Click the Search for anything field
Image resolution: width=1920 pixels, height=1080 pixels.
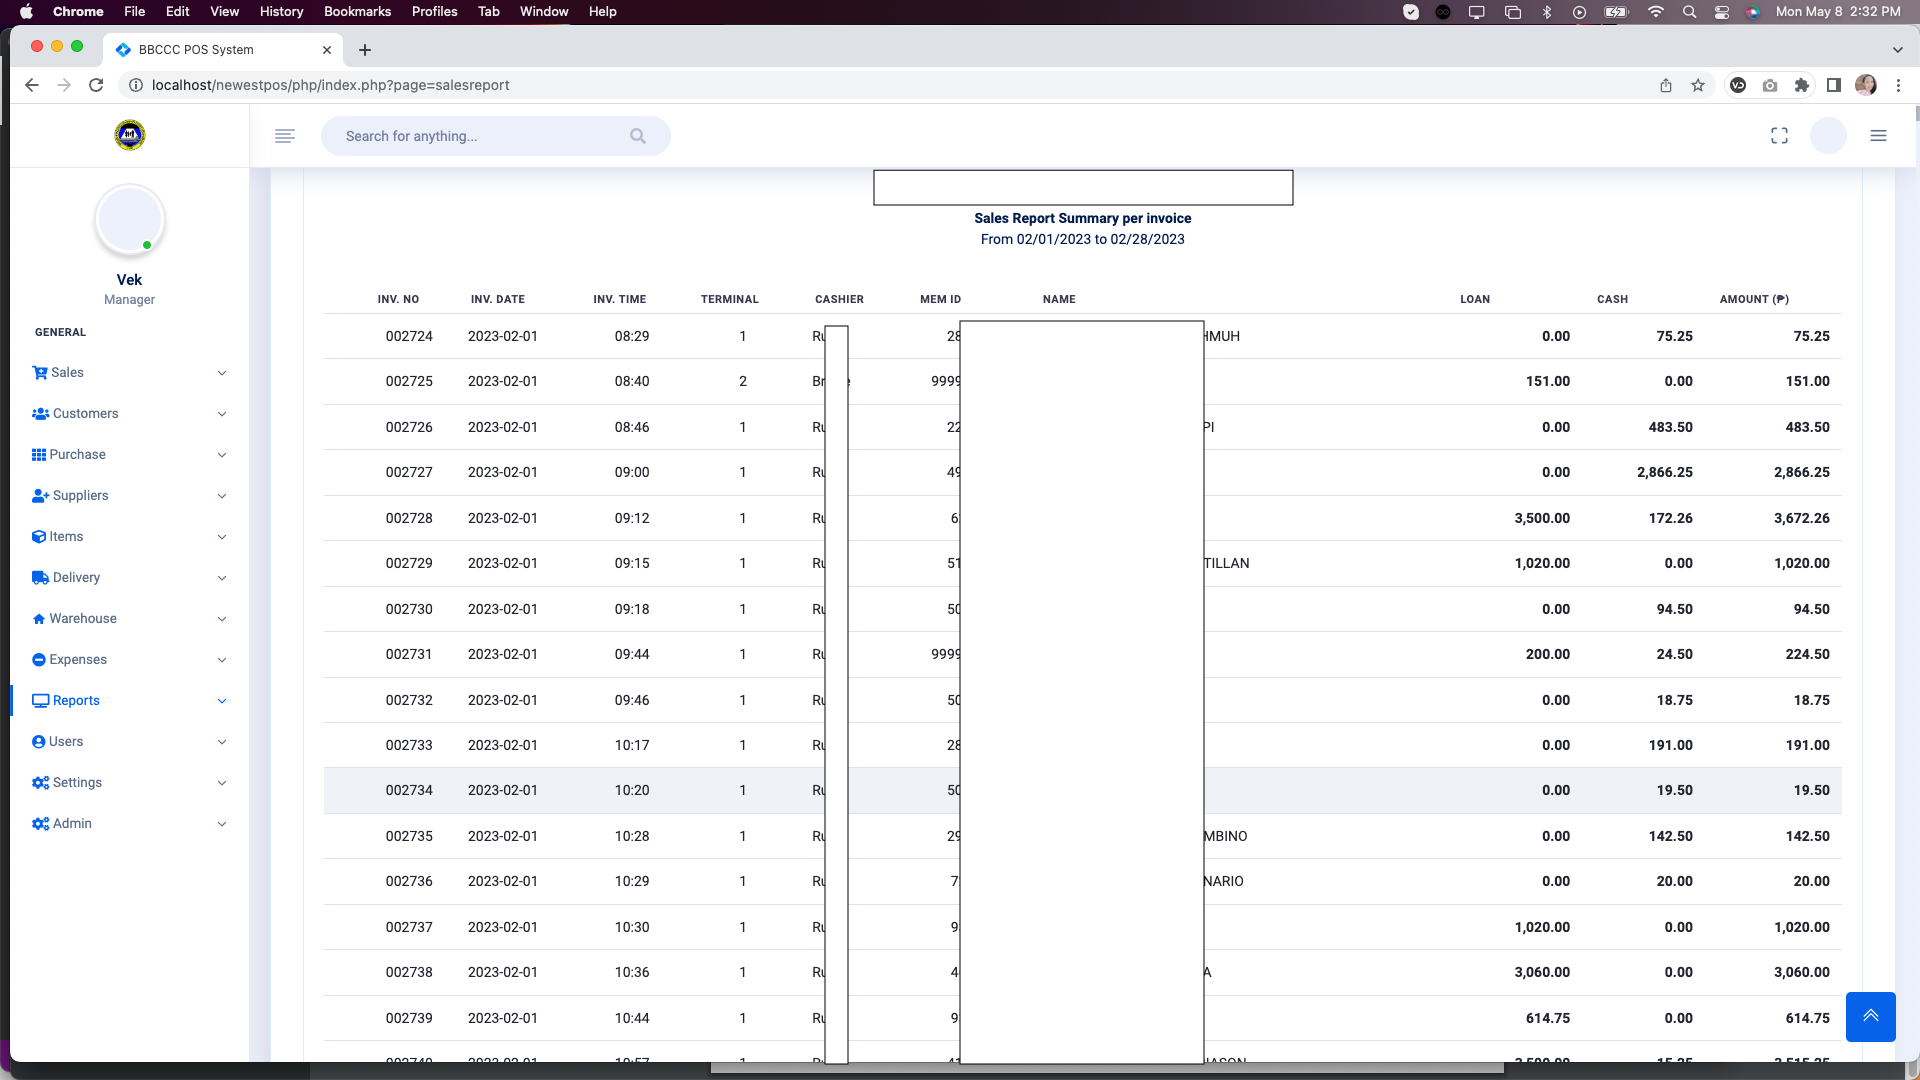coord(480,136)
